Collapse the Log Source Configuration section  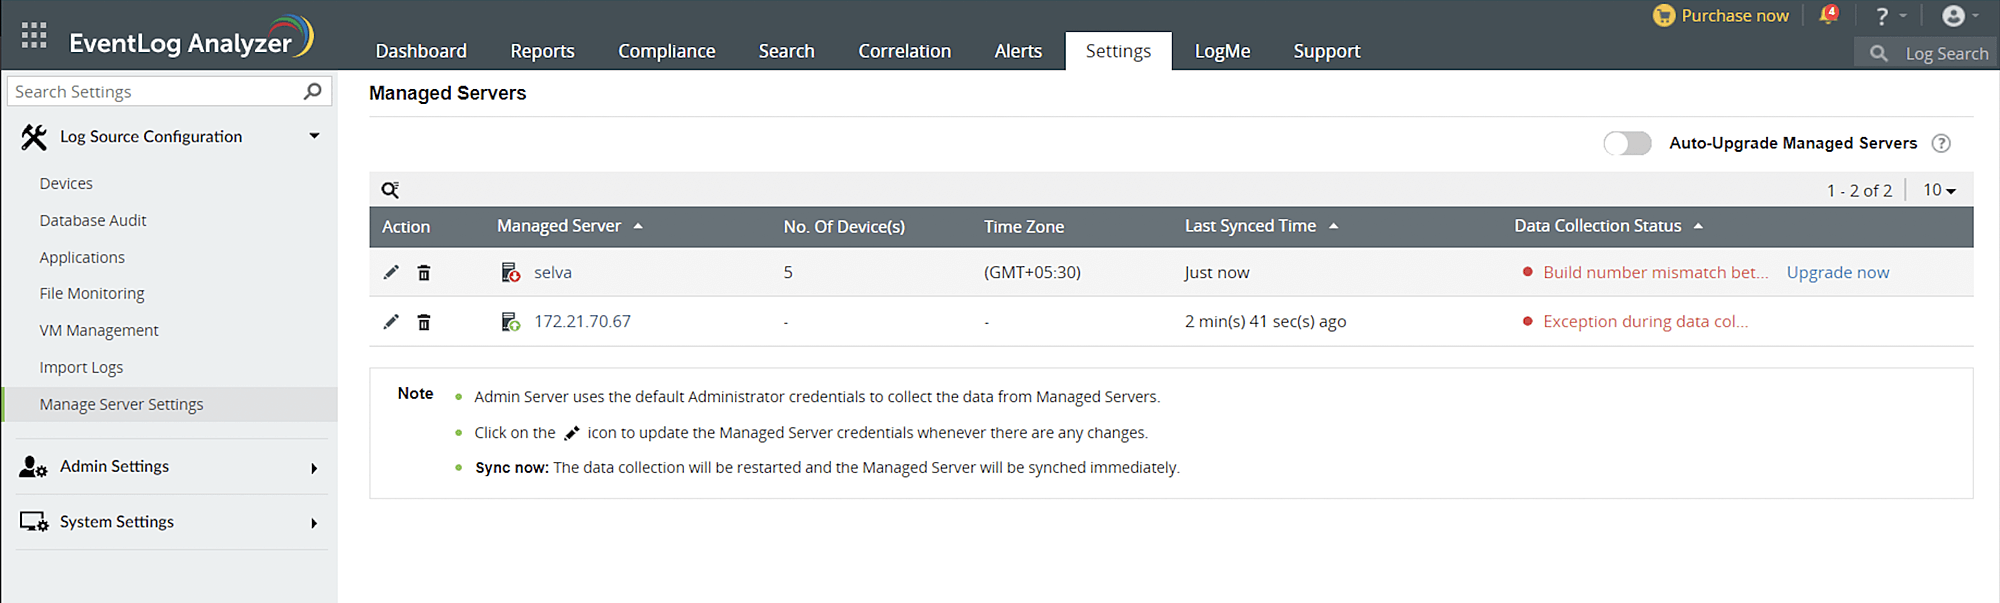tap(314, 136)
